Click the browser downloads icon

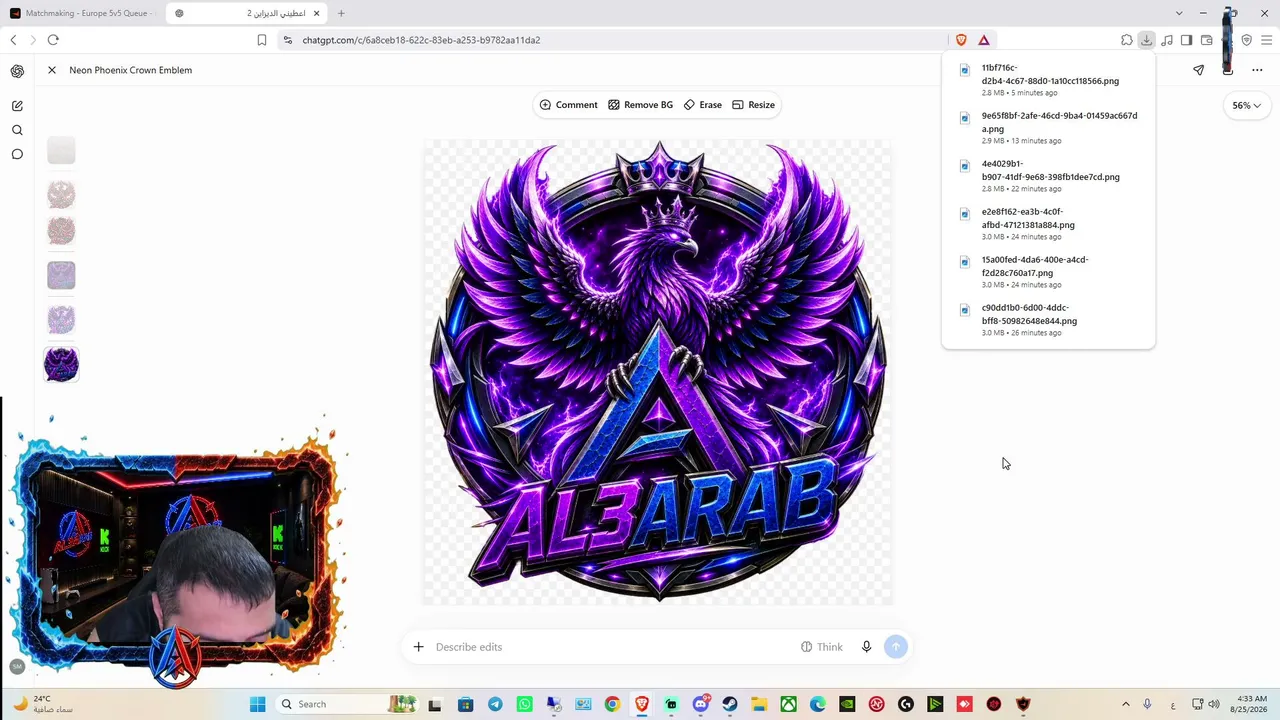[1146, 40]
